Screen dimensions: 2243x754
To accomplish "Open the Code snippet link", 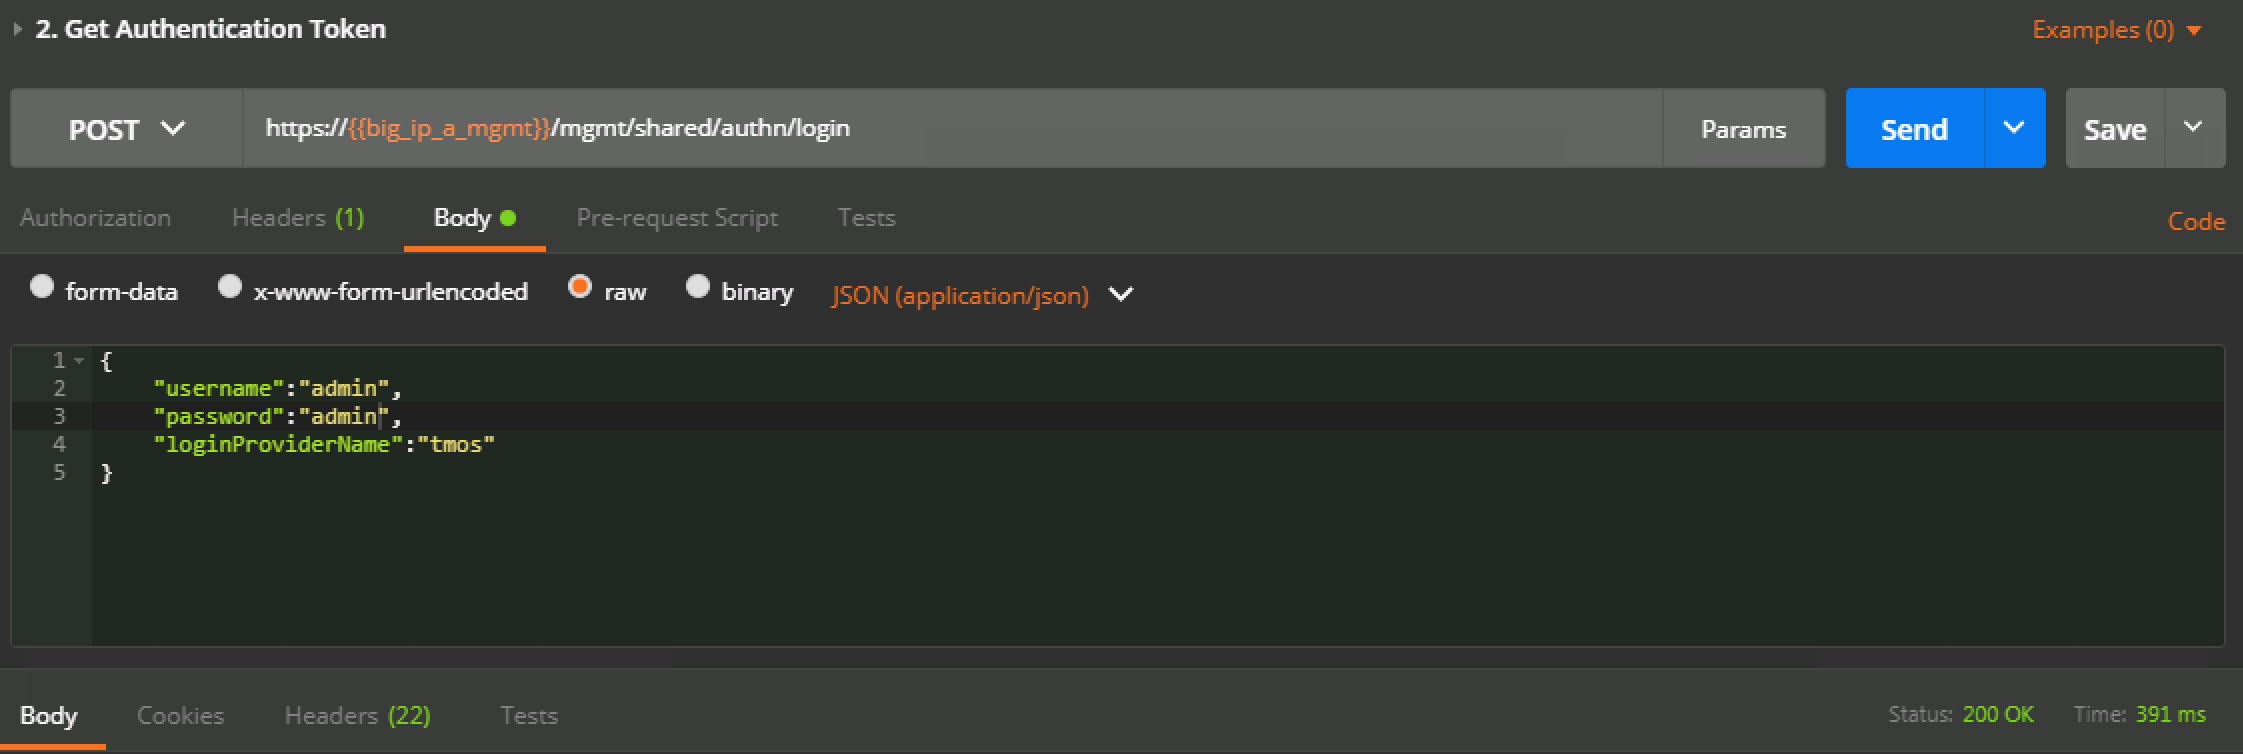I will tap(2196, 222).
